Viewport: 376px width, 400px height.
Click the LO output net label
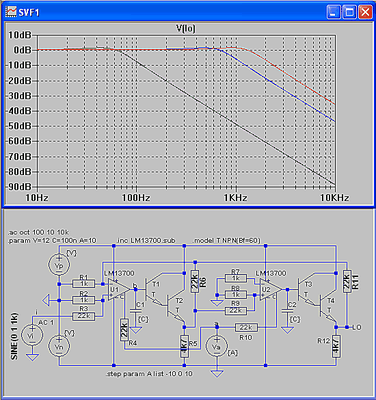coord(356,327)
